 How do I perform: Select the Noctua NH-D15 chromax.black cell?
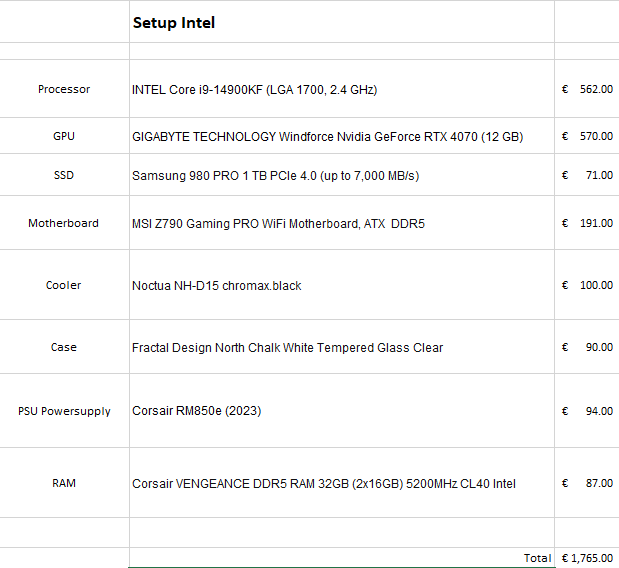pos(342,285)
